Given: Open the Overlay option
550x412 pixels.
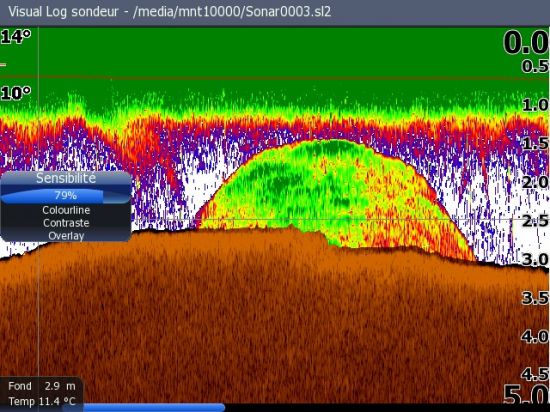Looking at the screenshot, I should pyautogui.click(x=66, y=236).
